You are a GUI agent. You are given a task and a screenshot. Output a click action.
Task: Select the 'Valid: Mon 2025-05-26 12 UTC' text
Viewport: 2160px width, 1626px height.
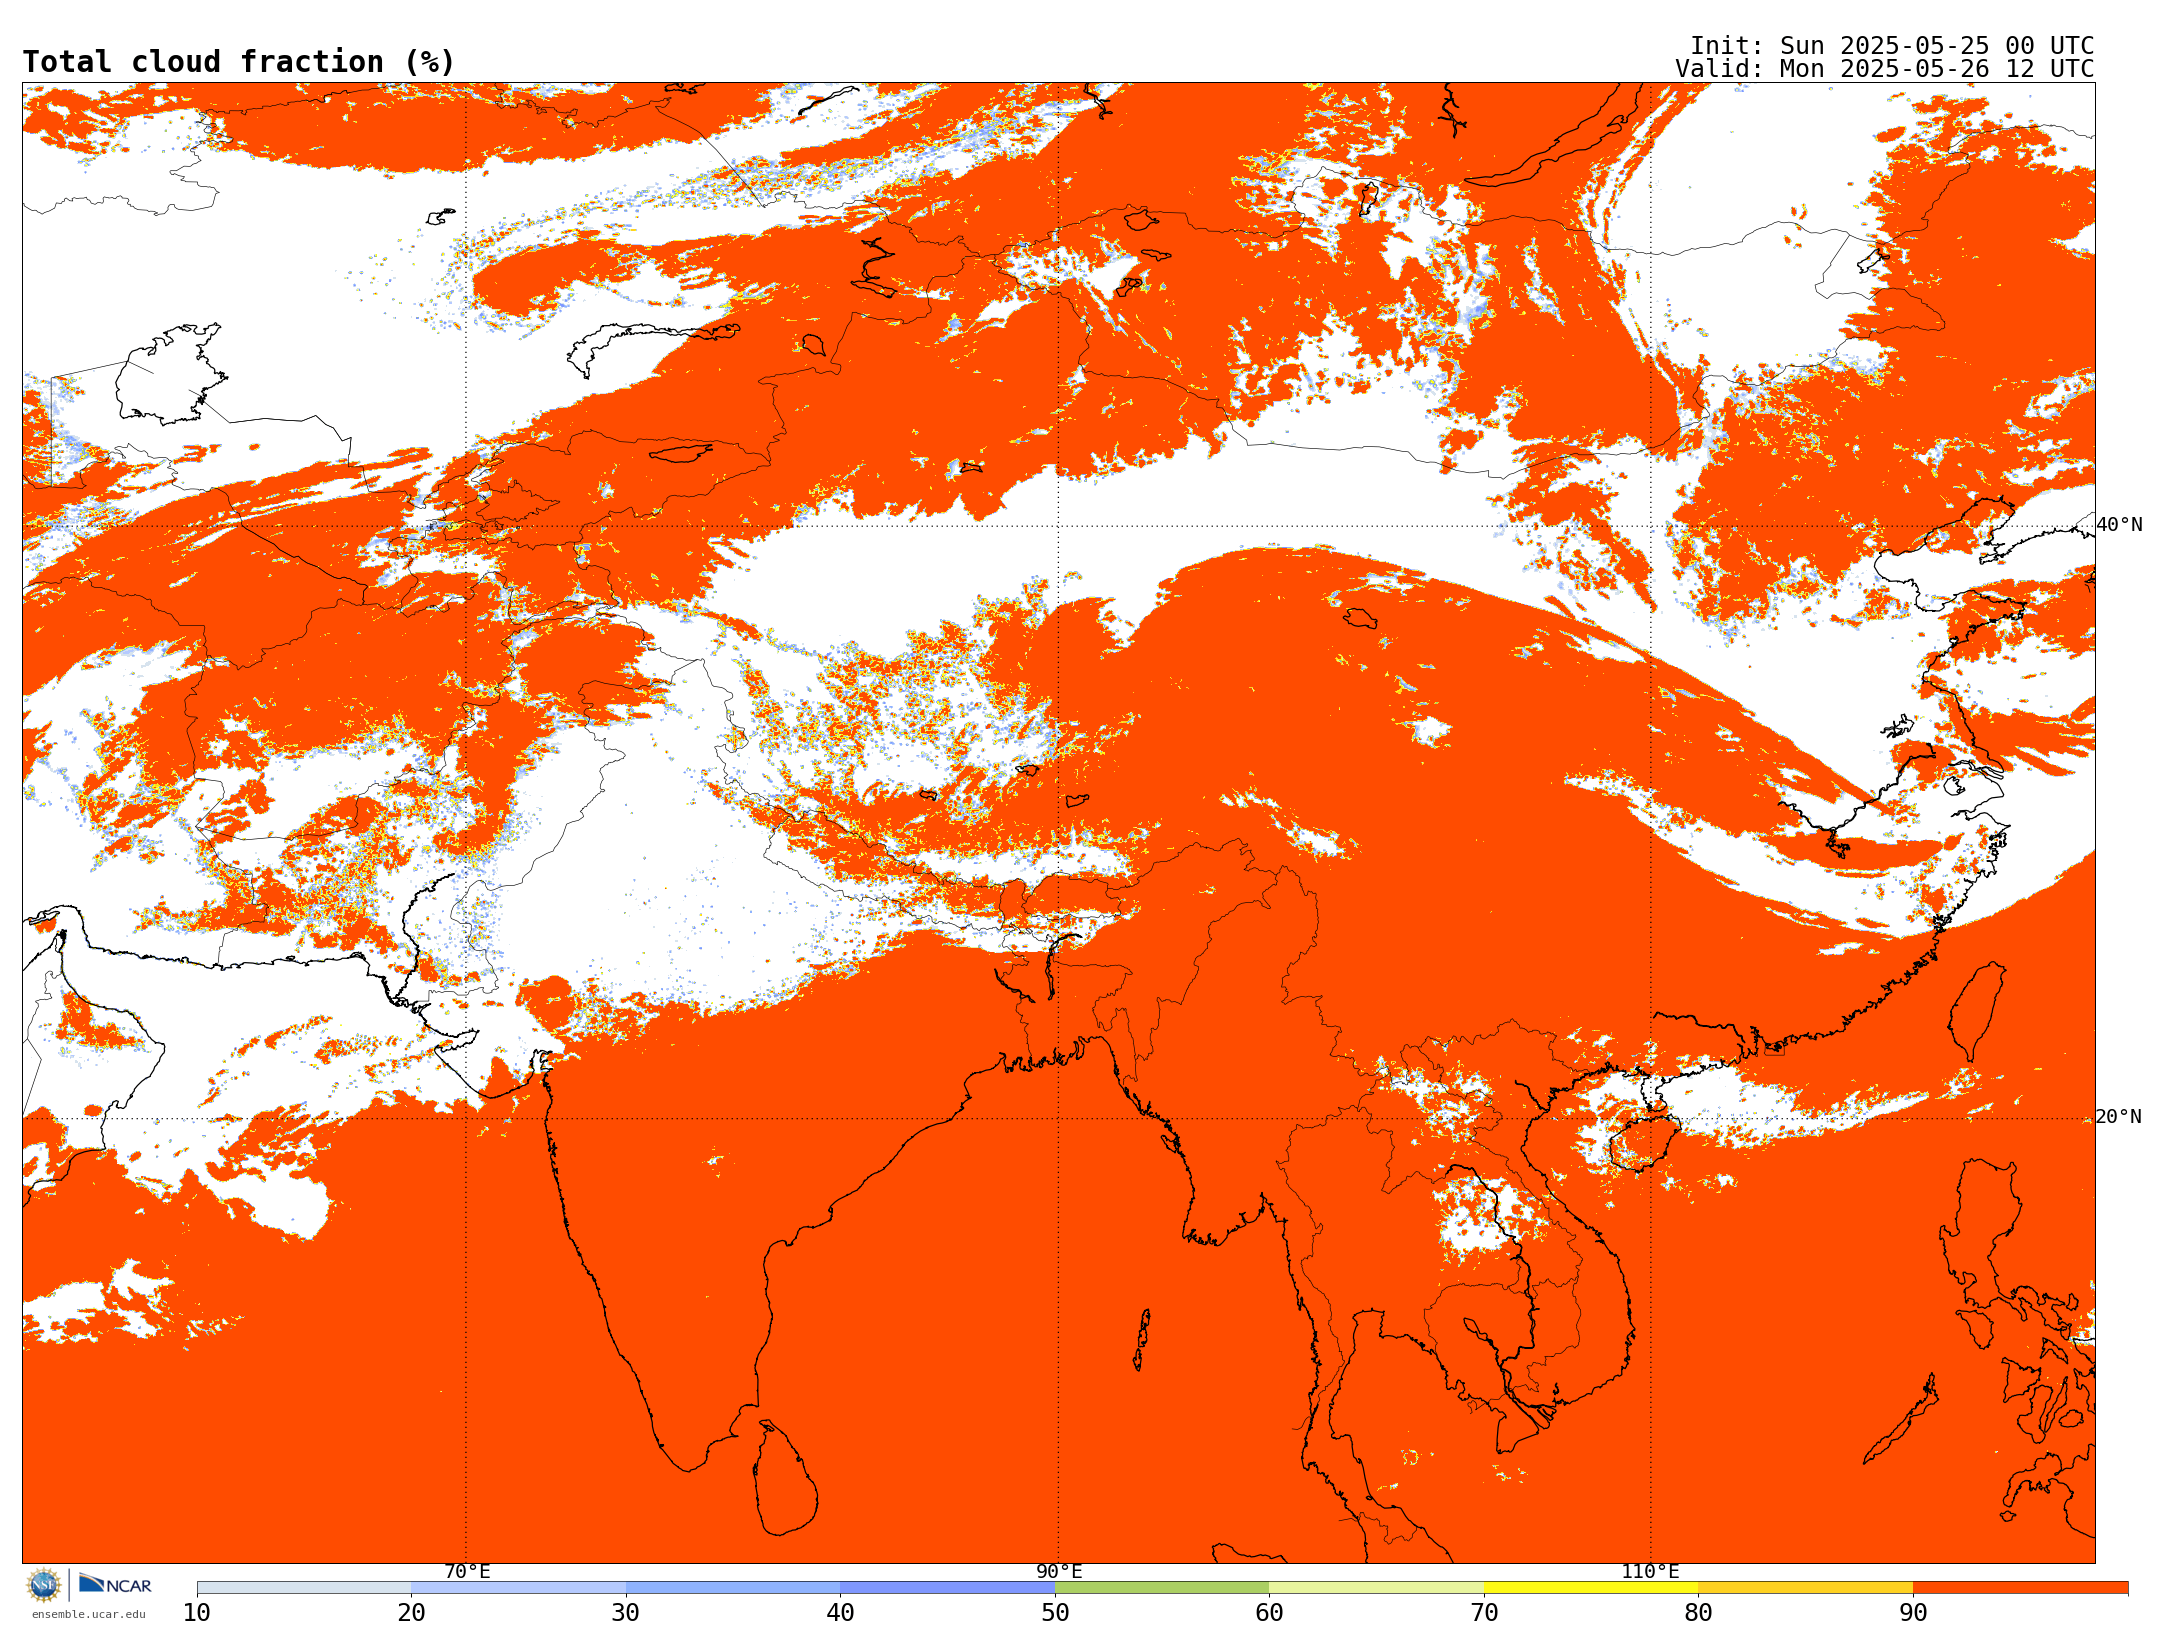[1884, 69]
